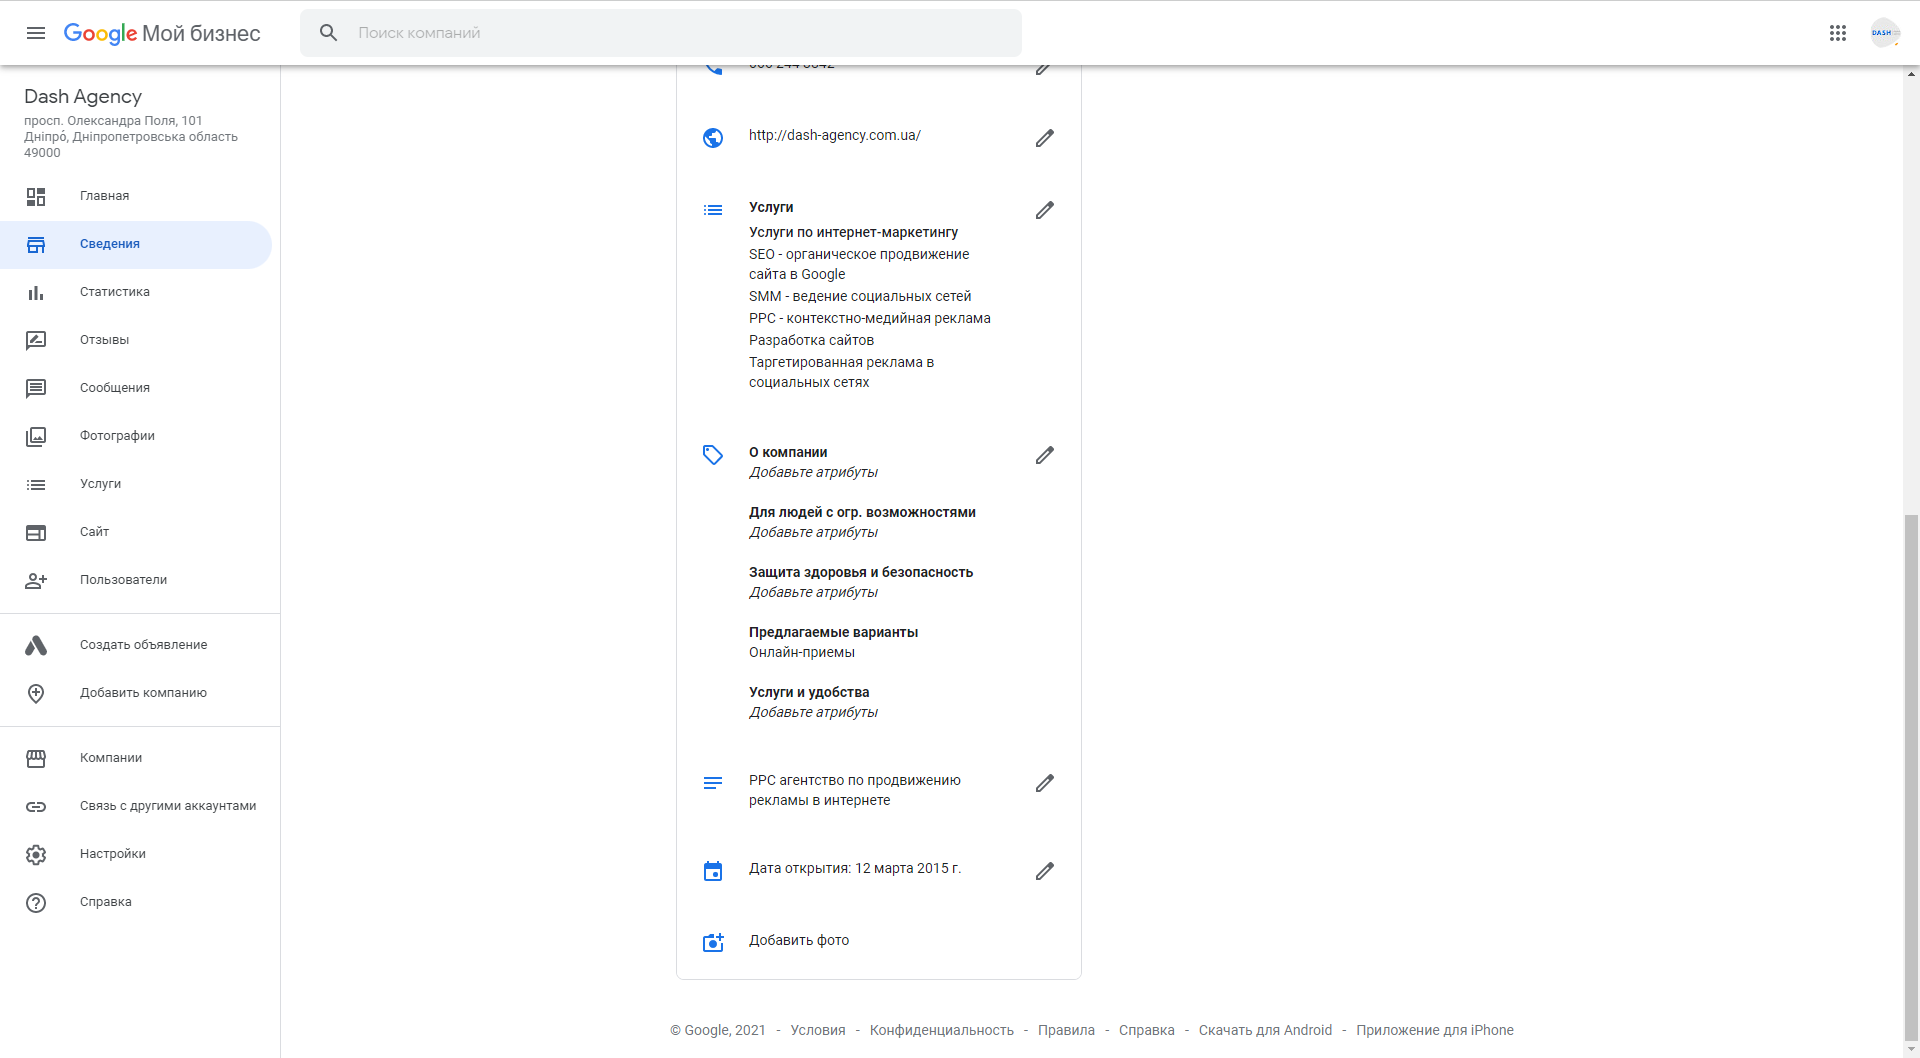Viewport: 1920px width, 1058px height.
Task: Edit the website URL with pencil
Action: click(x=1044, y=138)
